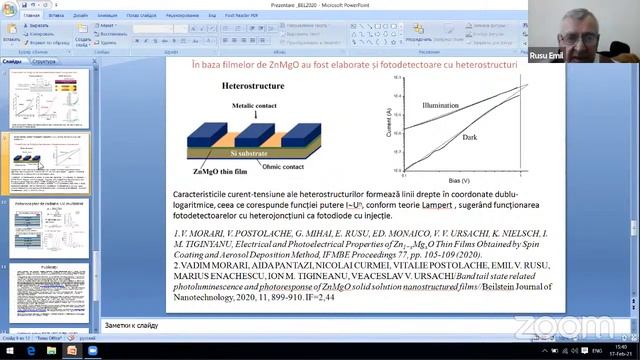The width and height of the screenshot is (640, 360).
Task: Open Буфер обмена dialog launcher
Action: [69, 52]
